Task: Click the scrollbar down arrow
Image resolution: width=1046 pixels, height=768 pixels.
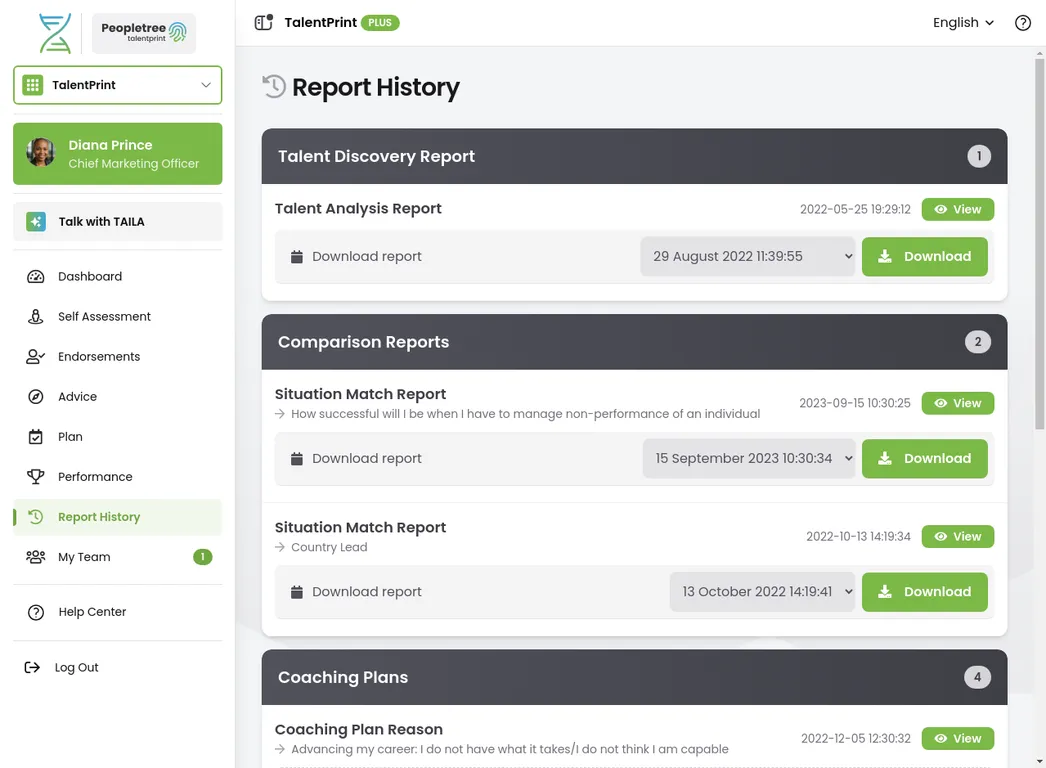Action: coord(1040,761)
